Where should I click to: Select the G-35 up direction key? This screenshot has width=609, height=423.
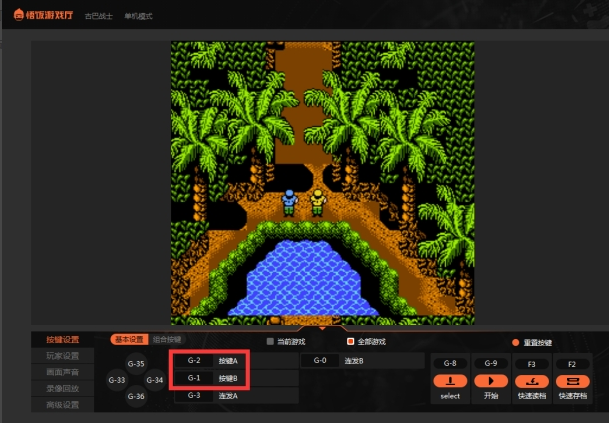(136, 364)
